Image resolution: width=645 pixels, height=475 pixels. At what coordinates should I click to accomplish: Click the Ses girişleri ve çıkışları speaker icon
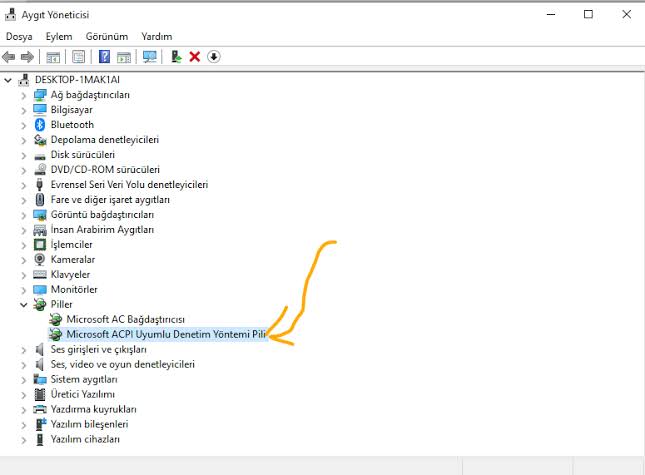[x=39, y=350]
